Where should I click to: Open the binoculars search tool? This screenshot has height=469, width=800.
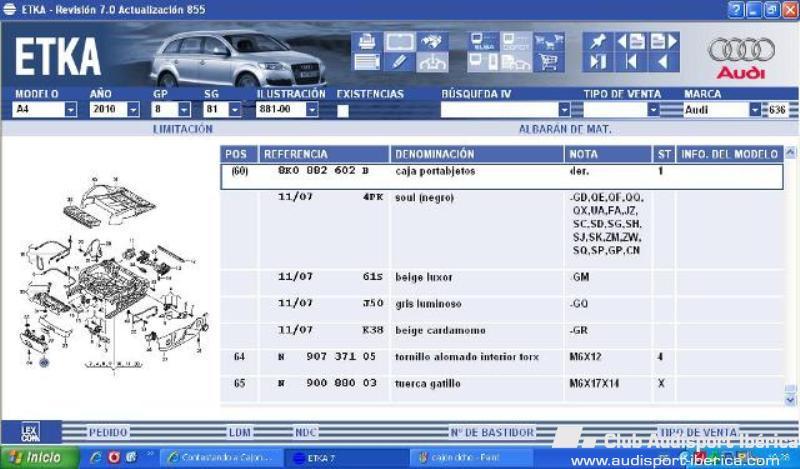(432, 42)
